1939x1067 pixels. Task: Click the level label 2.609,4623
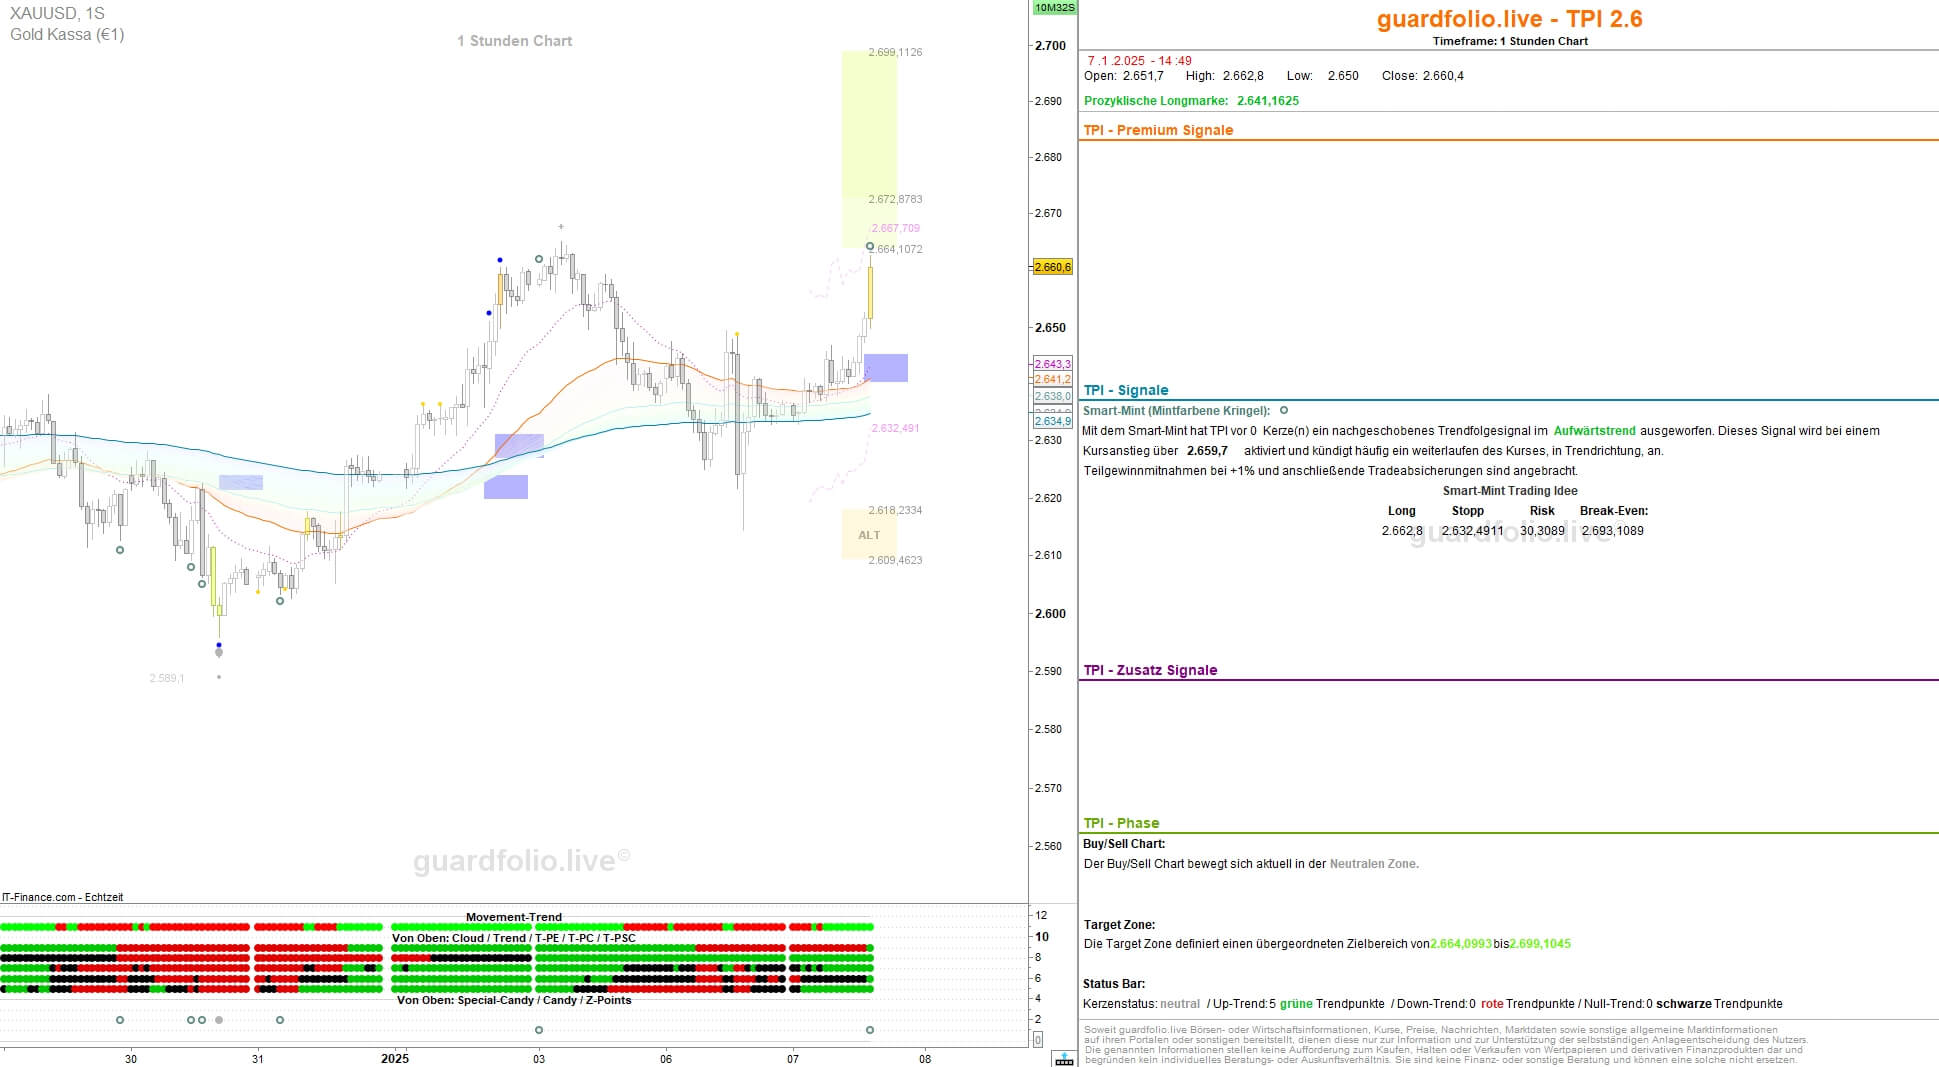click(x=895, y=560)
